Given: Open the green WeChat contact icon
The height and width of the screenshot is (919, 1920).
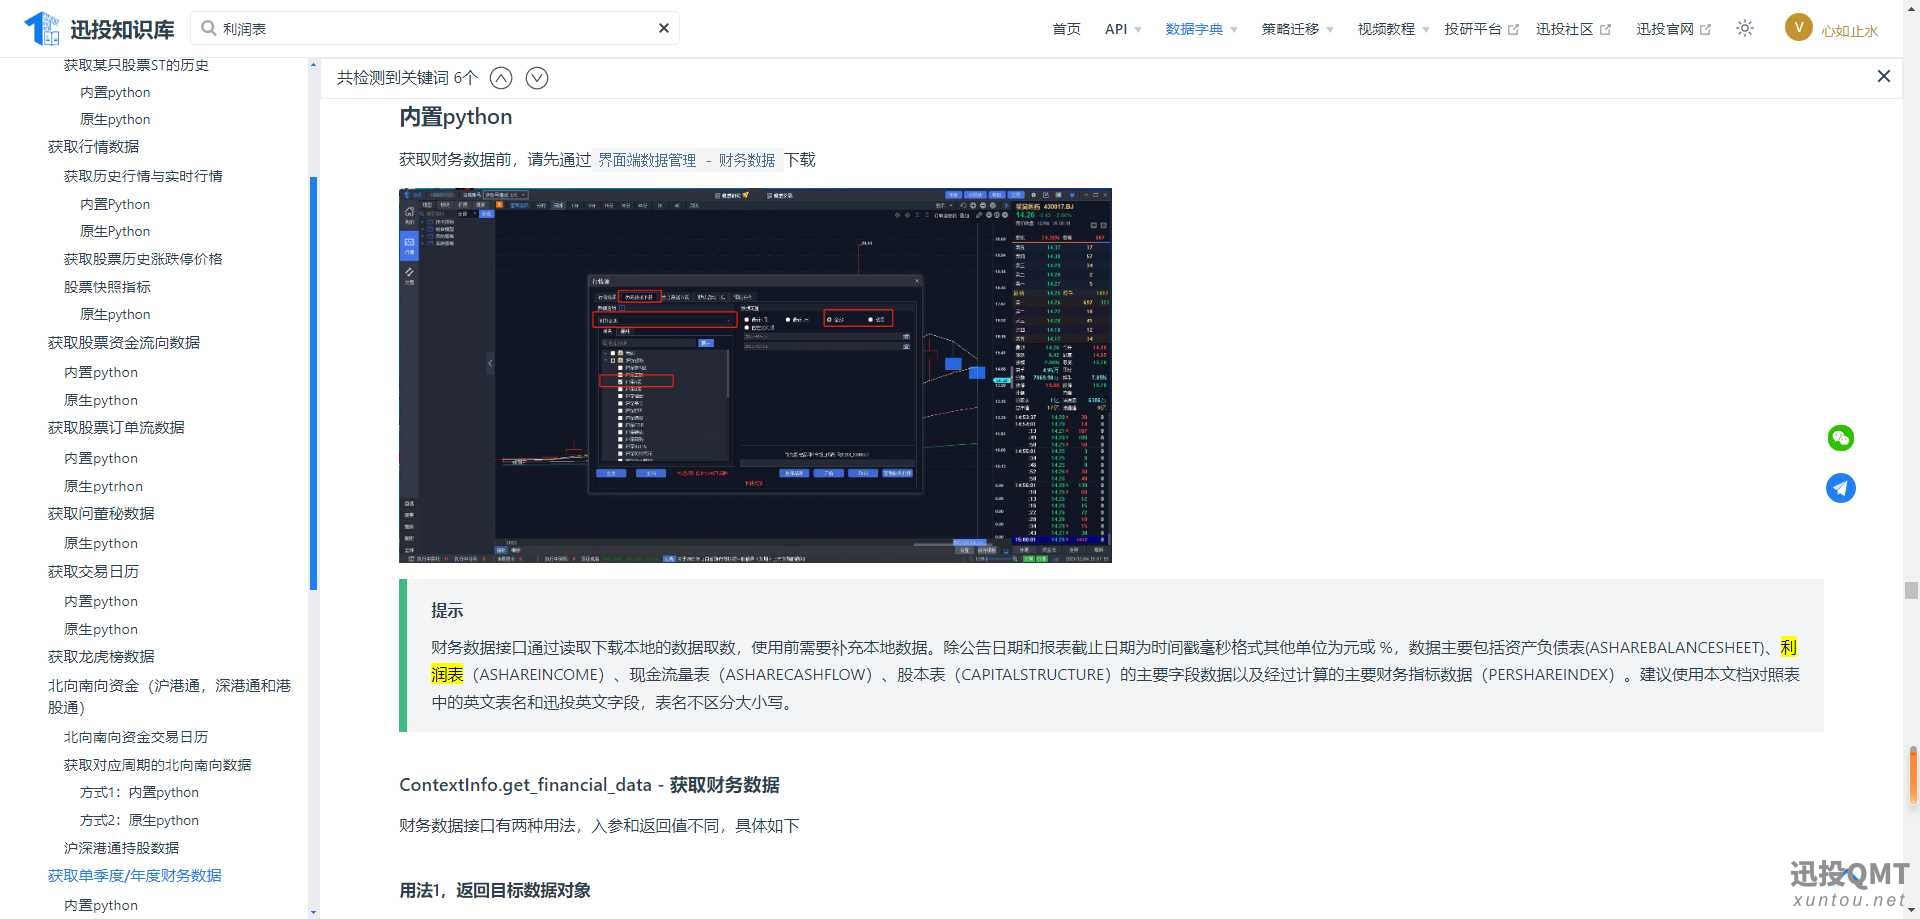Looking at the screenshot, I should 1840,438.
